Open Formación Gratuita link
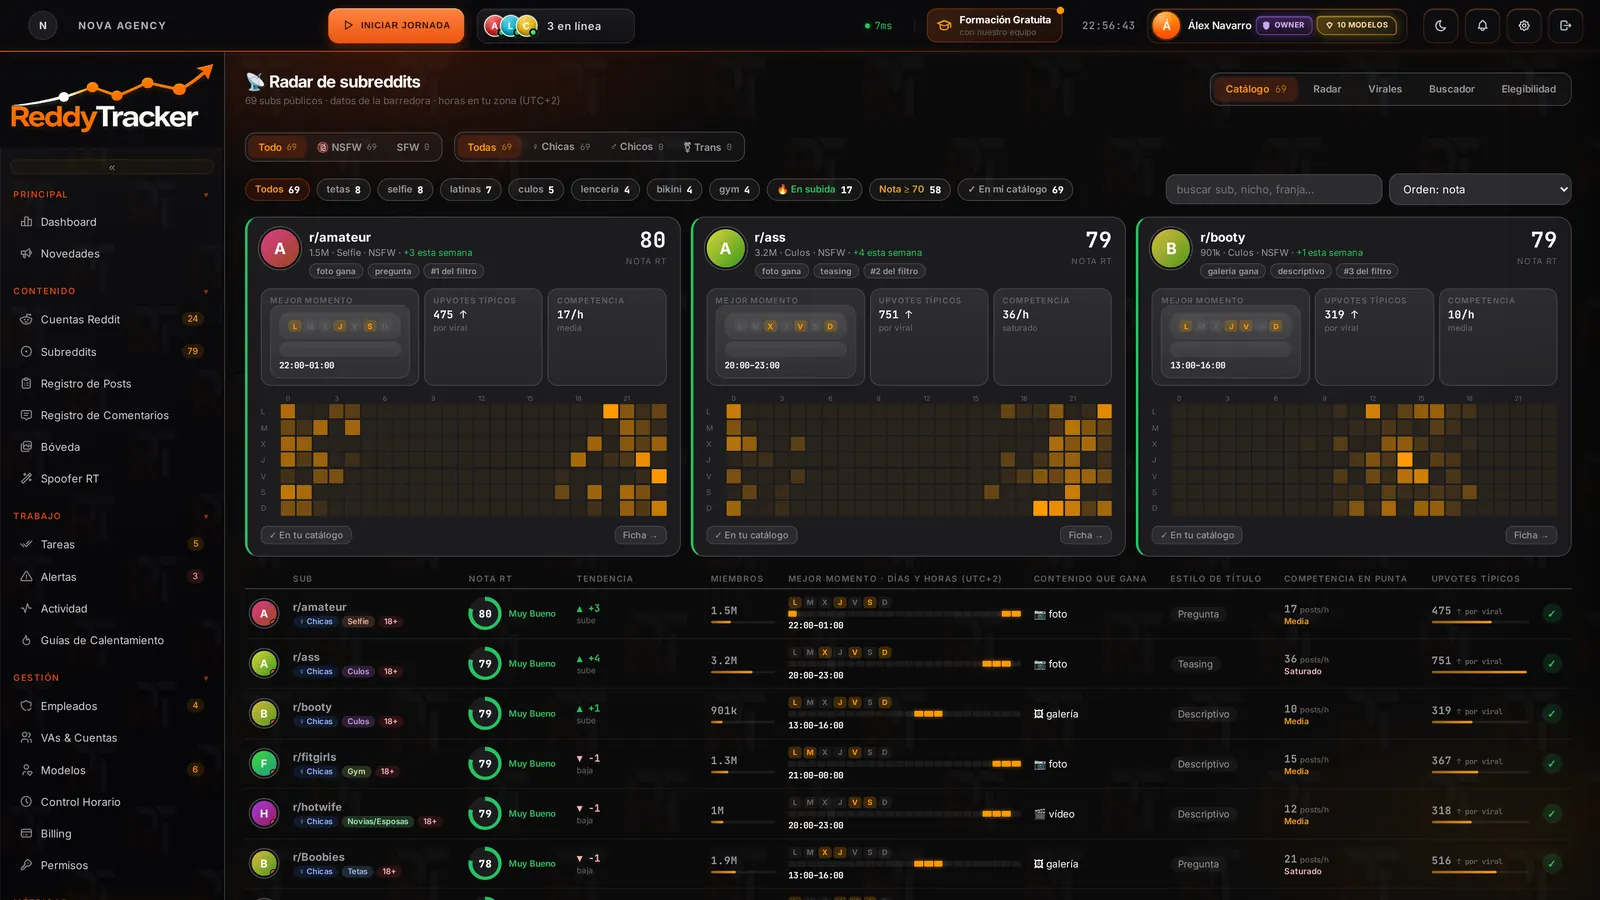Viewport: 1600px width, 900px height. point(995,26)
